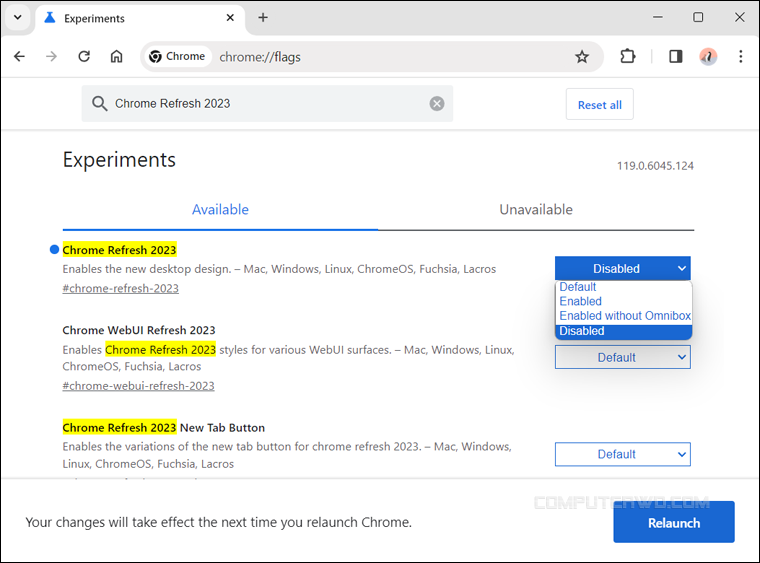
Task: Switch to the Unavailable tab
Action: 536,210
